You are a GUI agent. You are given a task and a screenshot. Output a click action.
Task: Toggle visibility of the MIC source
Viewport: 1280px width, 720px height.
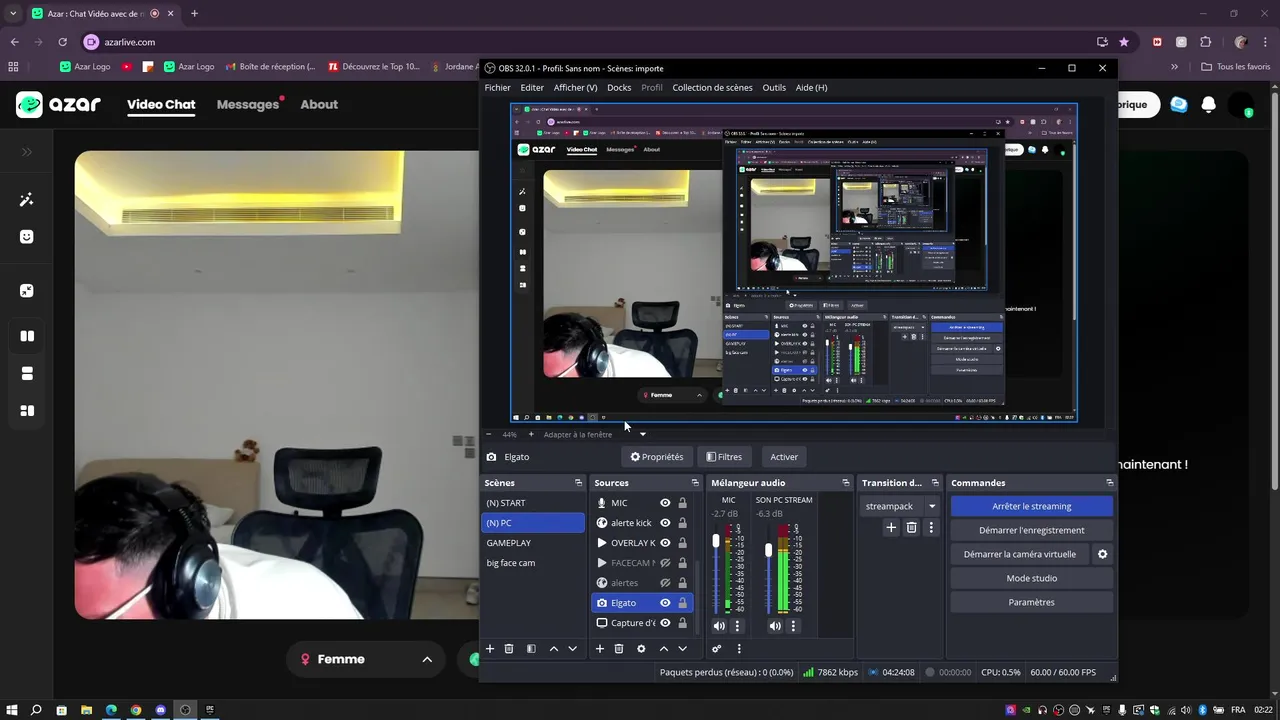[x=665, y=503]
